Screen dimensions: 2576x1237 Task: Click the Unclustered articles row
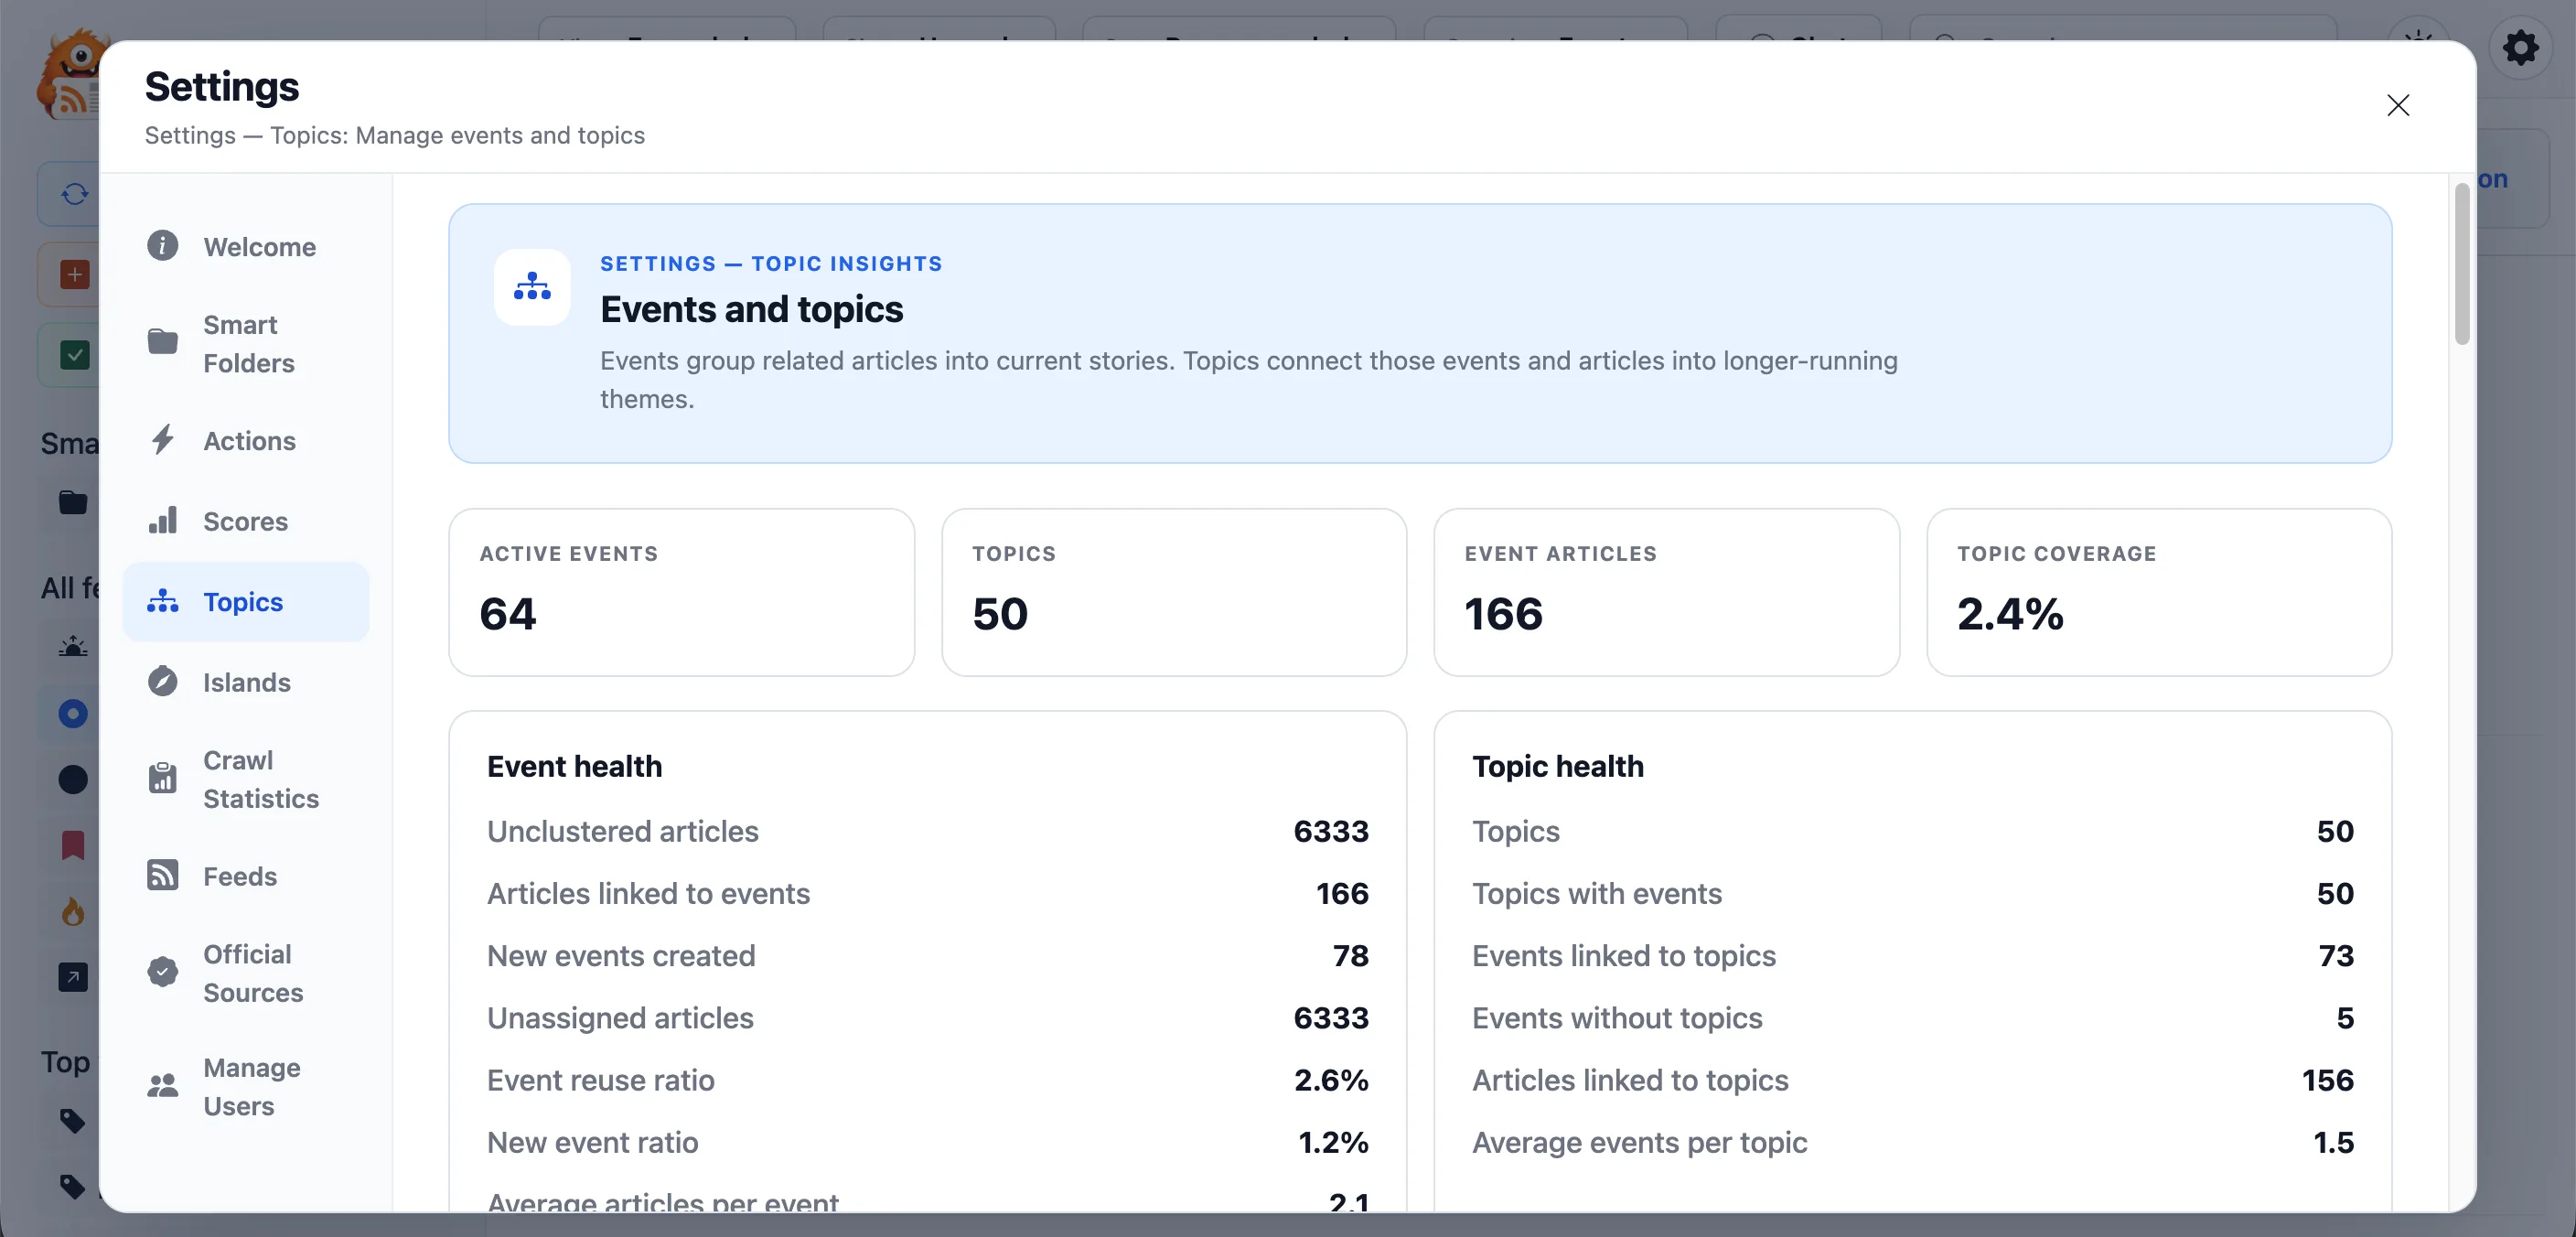928,831
